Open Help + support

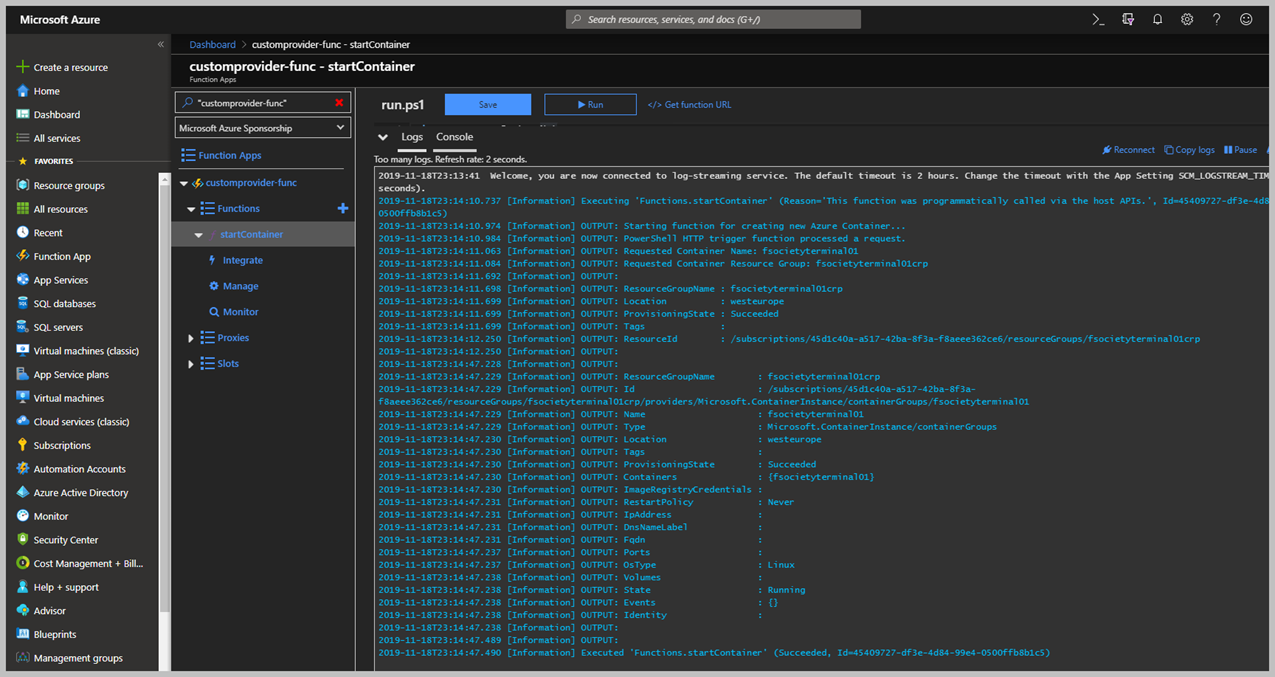click(x=57, y=587)
